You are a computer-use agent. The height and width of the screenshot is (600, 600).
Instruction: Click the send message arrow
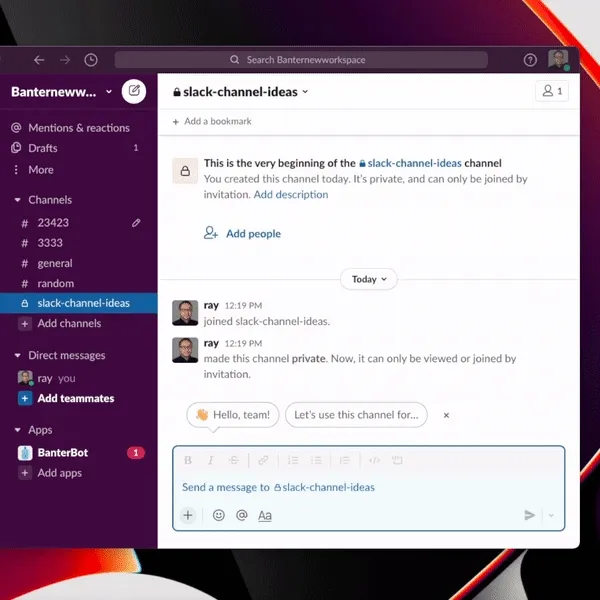[530, 515]
